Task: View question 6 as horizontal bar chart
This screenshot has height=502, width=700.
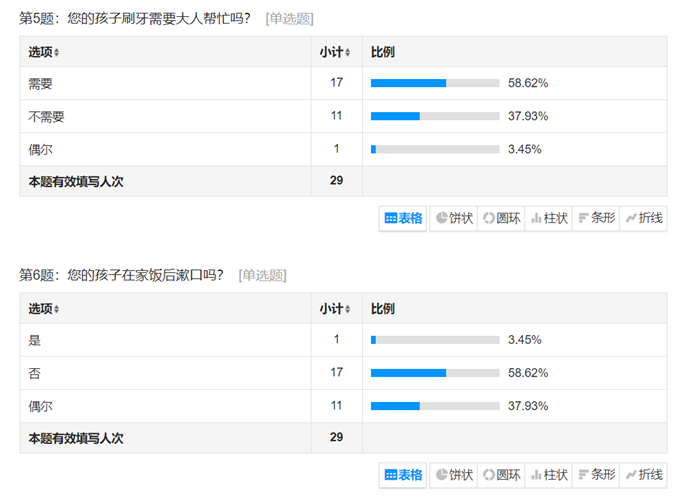Action: point(597,475)
